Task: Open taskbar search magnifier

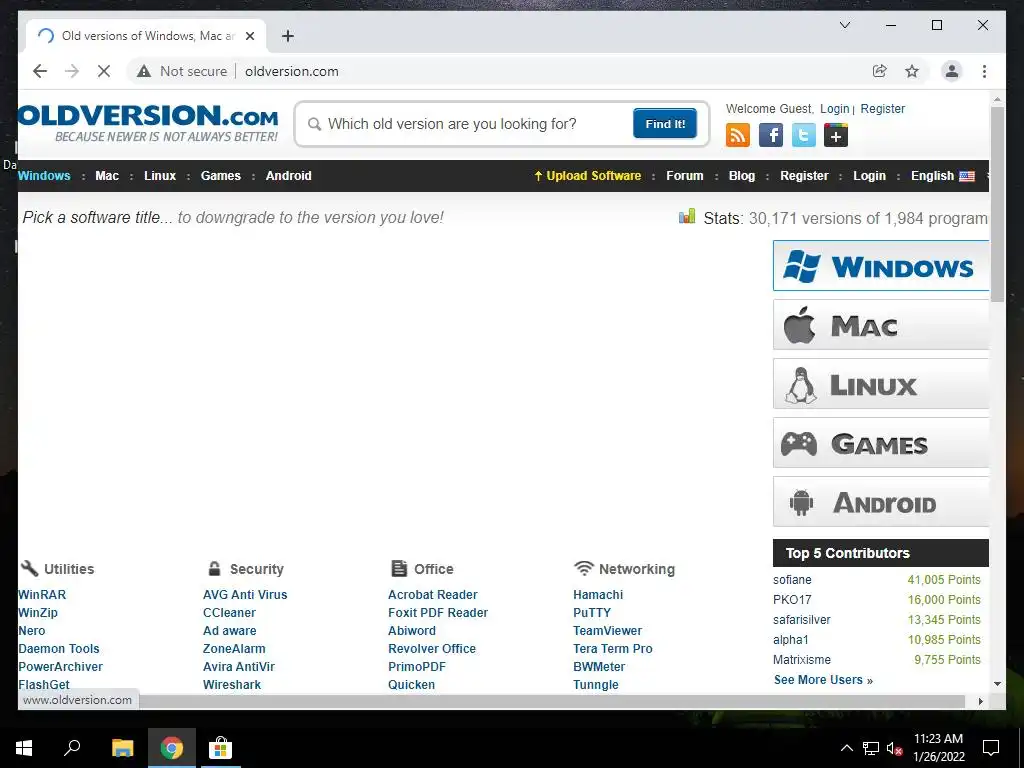Action: click(x=72, y=748)
